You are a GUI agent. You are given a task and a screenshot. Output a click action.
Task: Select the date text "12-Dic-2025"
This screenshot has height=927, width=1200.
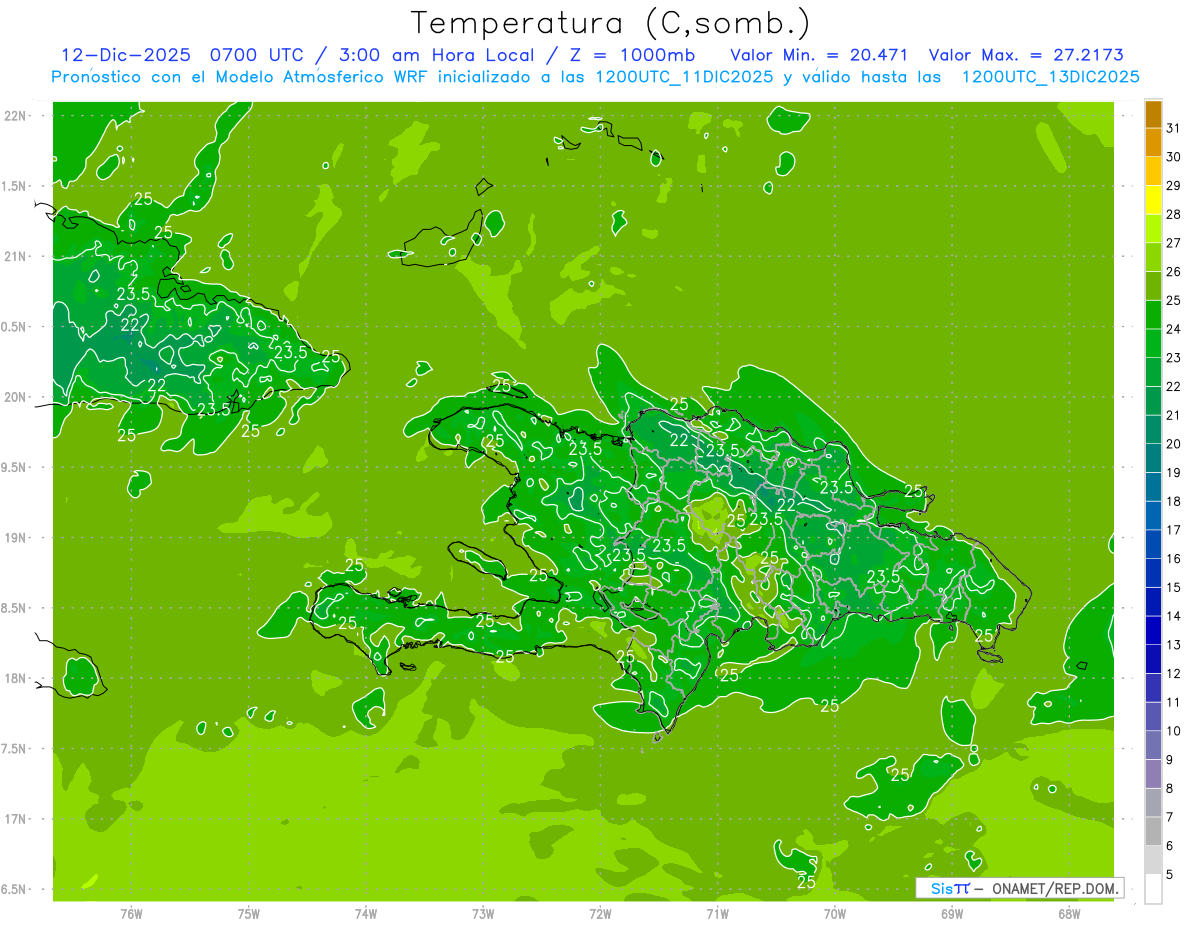click(x=128, y=55)
